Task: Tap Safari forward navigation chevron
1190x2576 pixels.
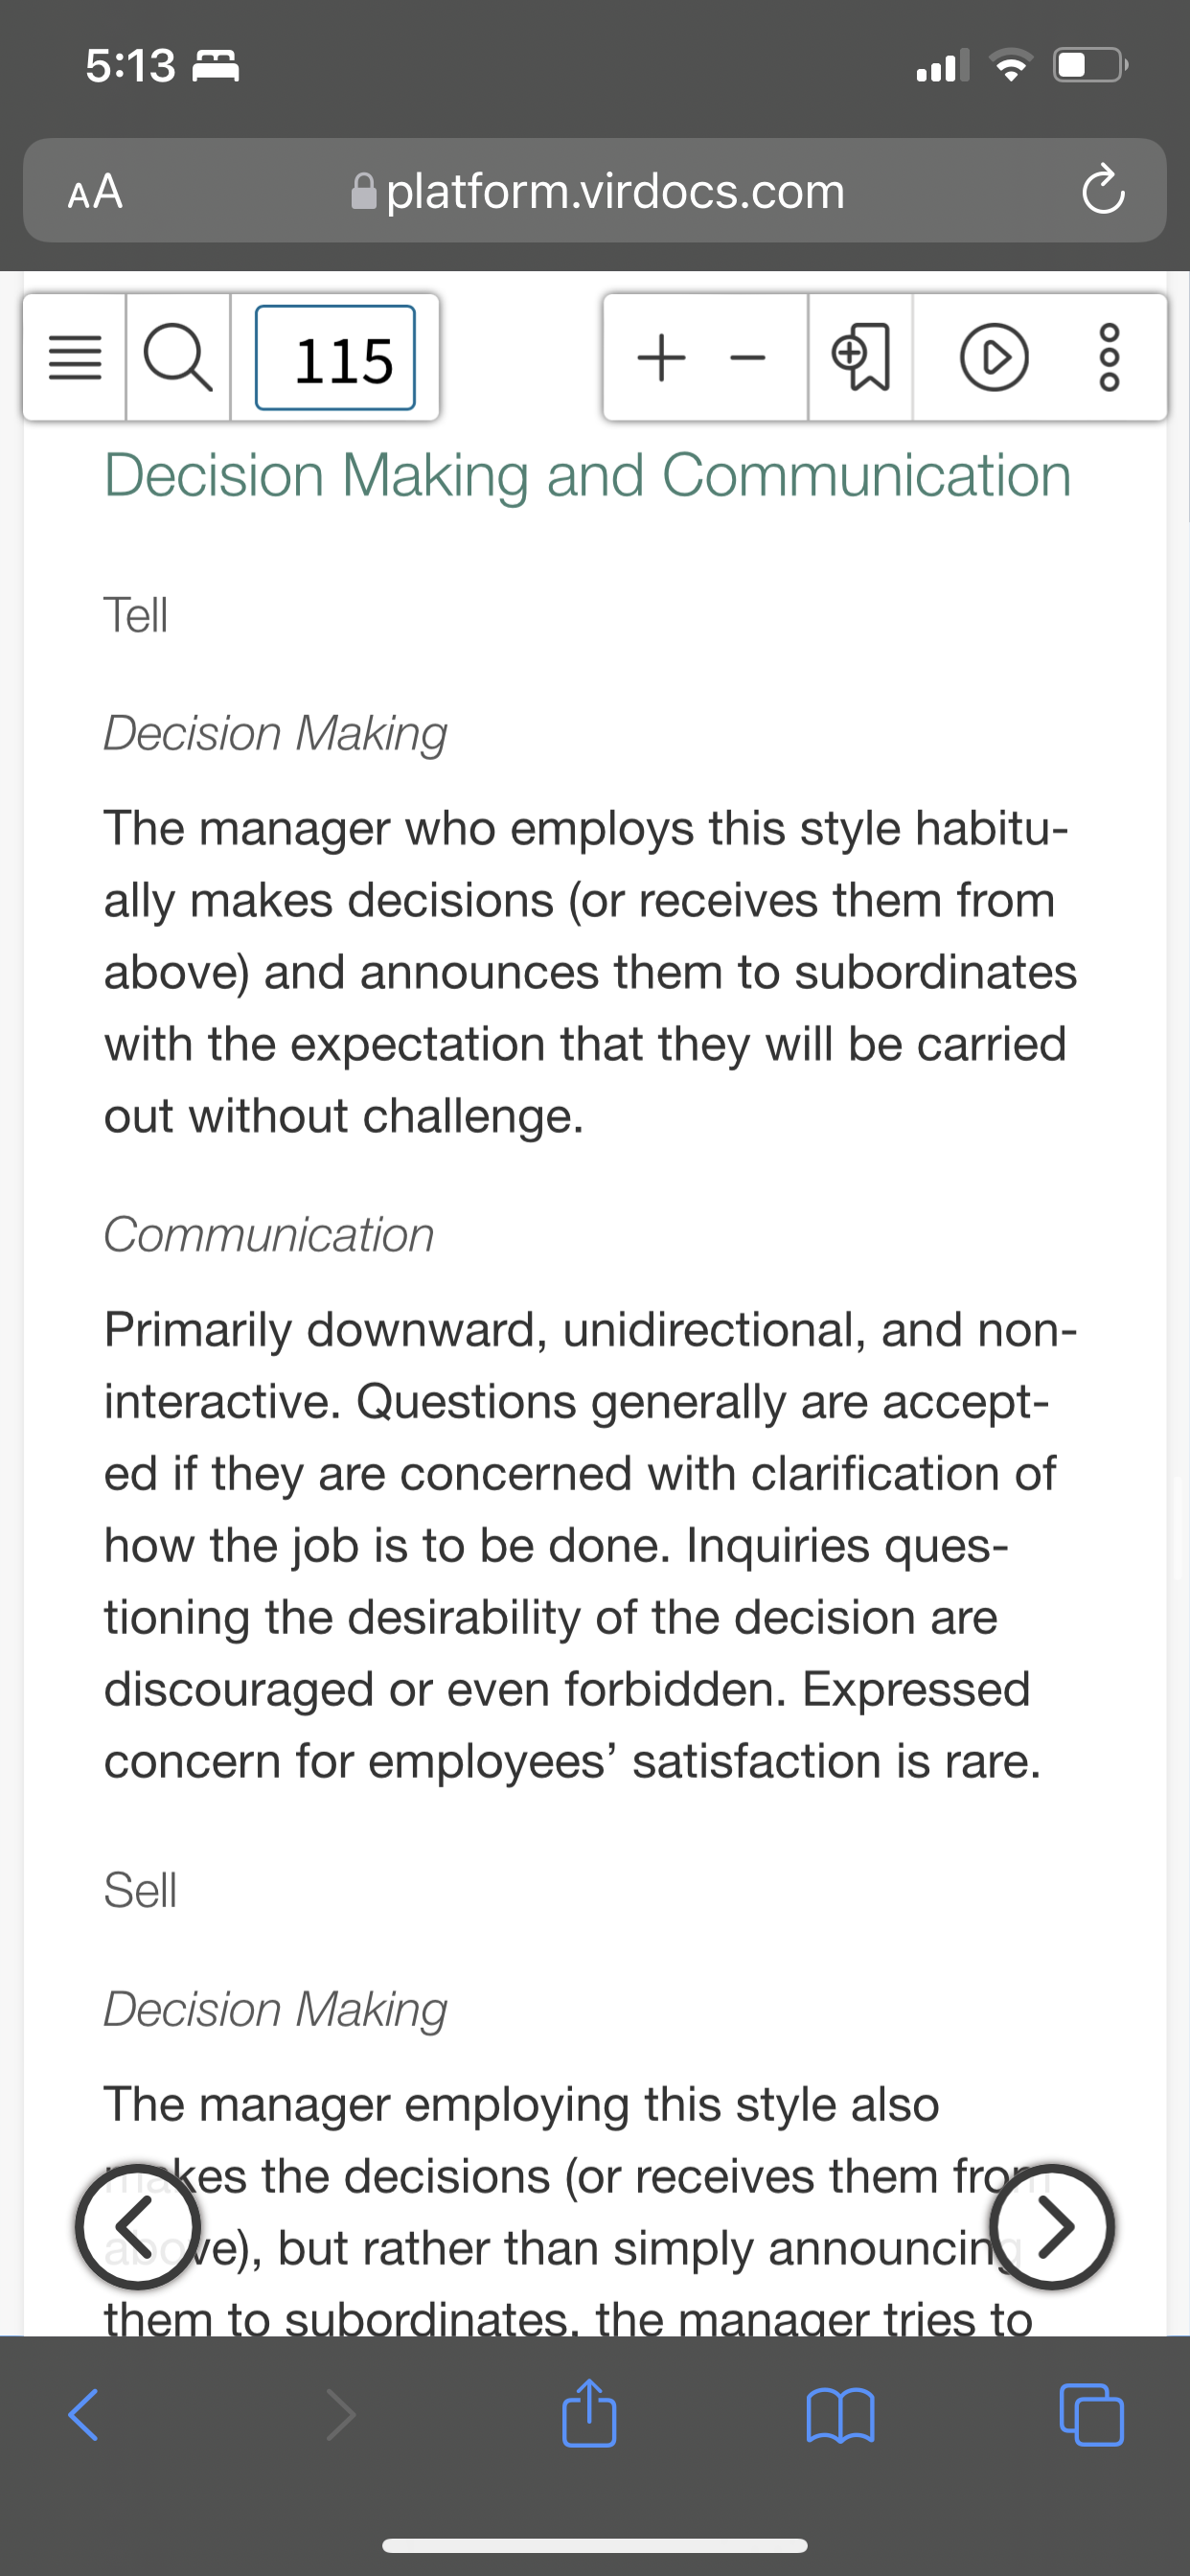Action: (x=340, y=2415)
